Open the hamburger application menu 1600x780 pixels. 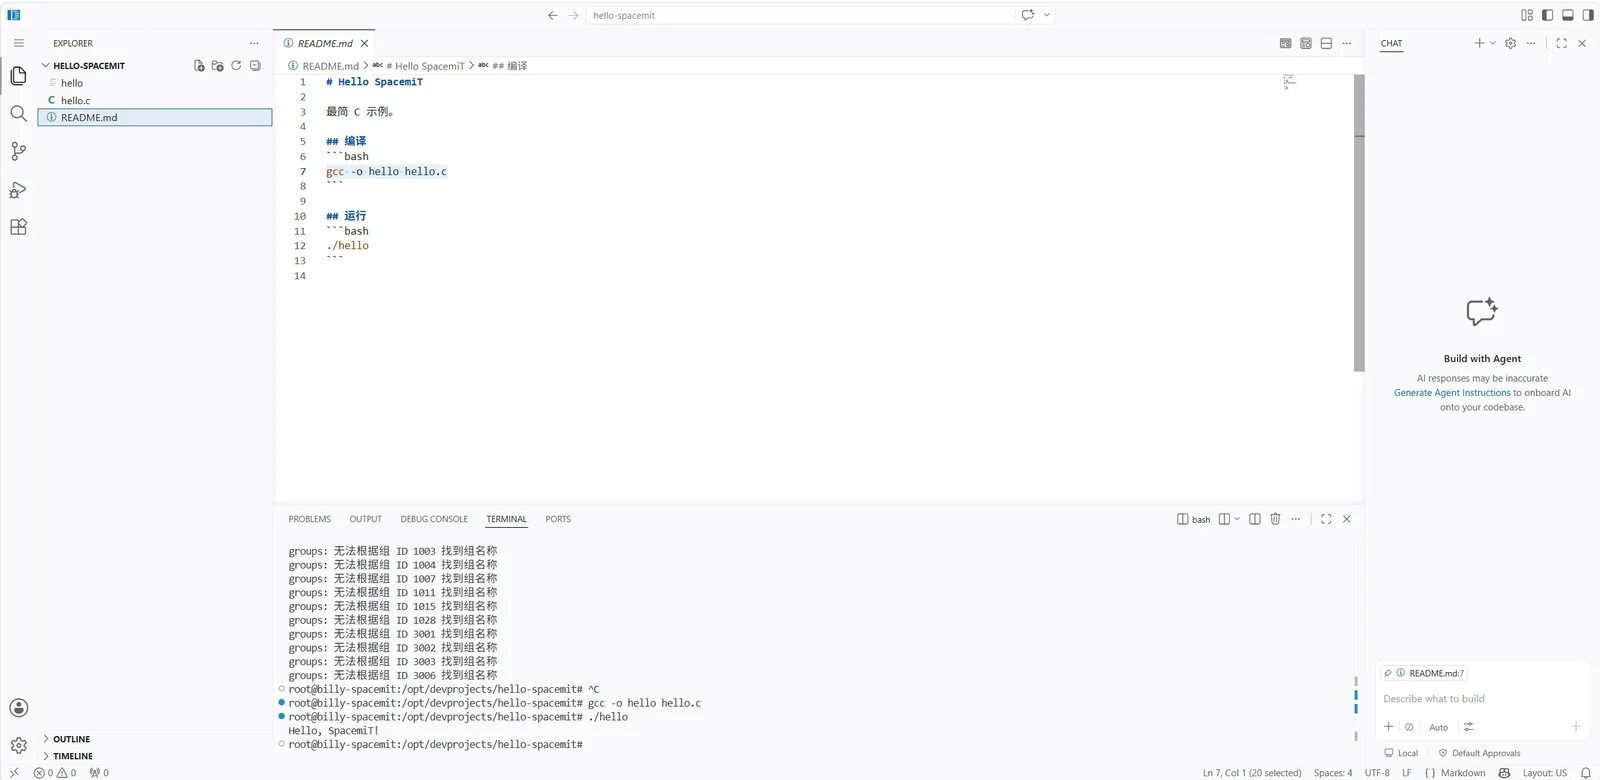tap(18, 43)
